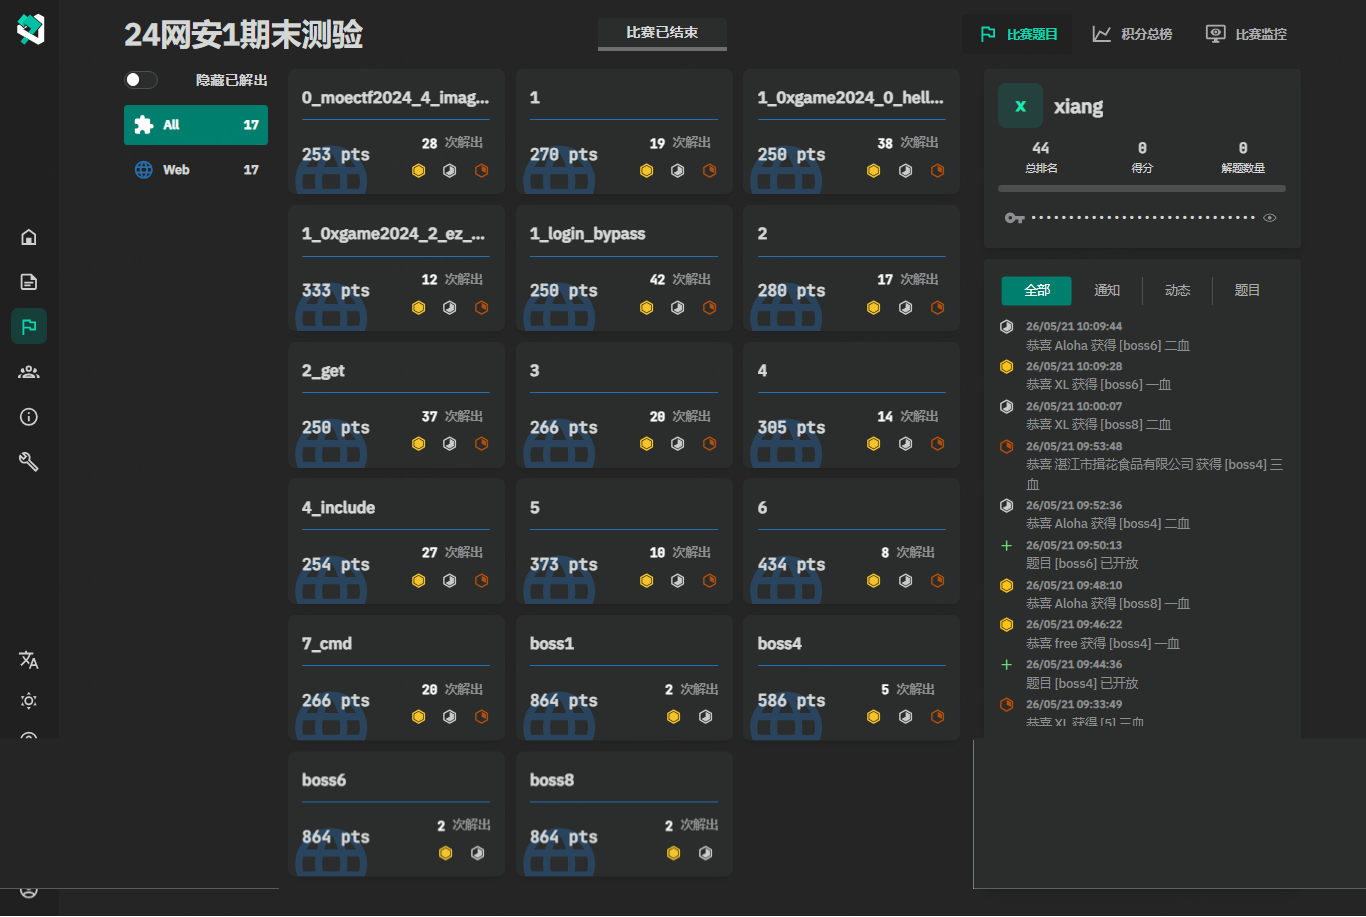Click the gold first-blood icon on boss6 card
Viewport: 1366px width, 917px height.
tap(446, 853)
